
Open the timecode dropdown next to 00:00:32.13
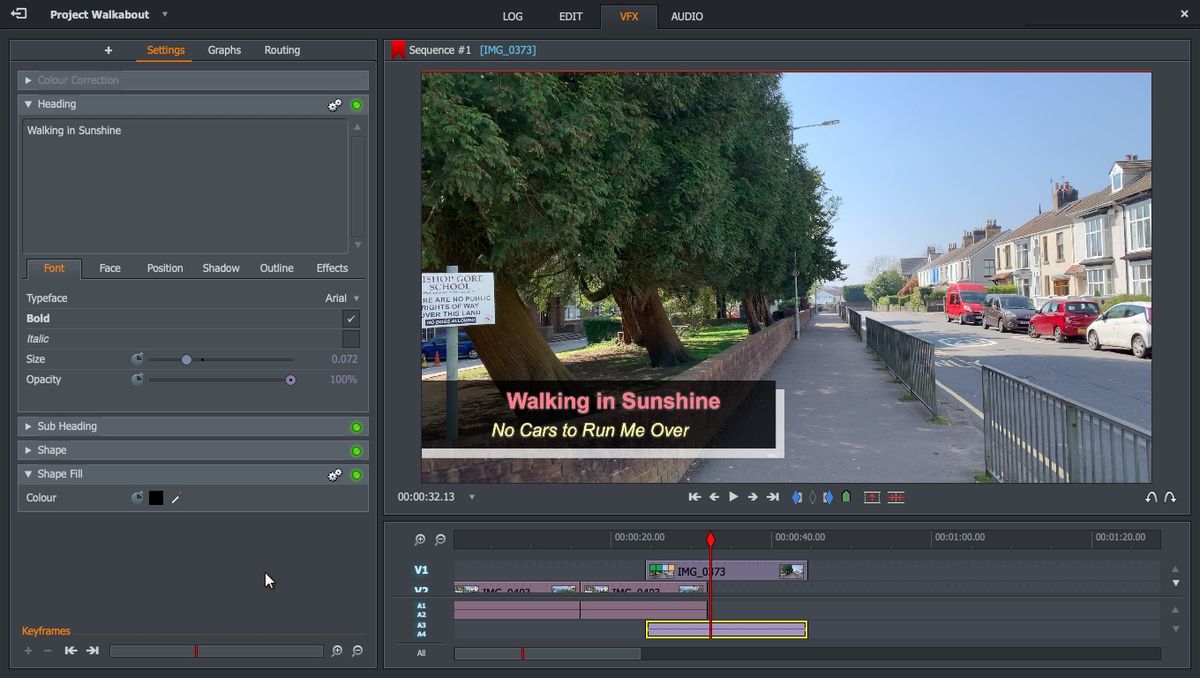click(x=471, y=497)
